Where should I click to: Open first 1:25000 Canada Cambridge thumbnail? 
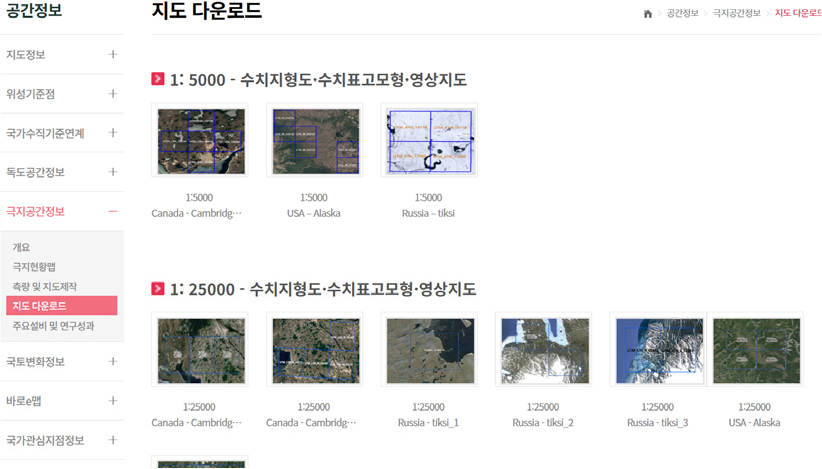tap(201, 350)
